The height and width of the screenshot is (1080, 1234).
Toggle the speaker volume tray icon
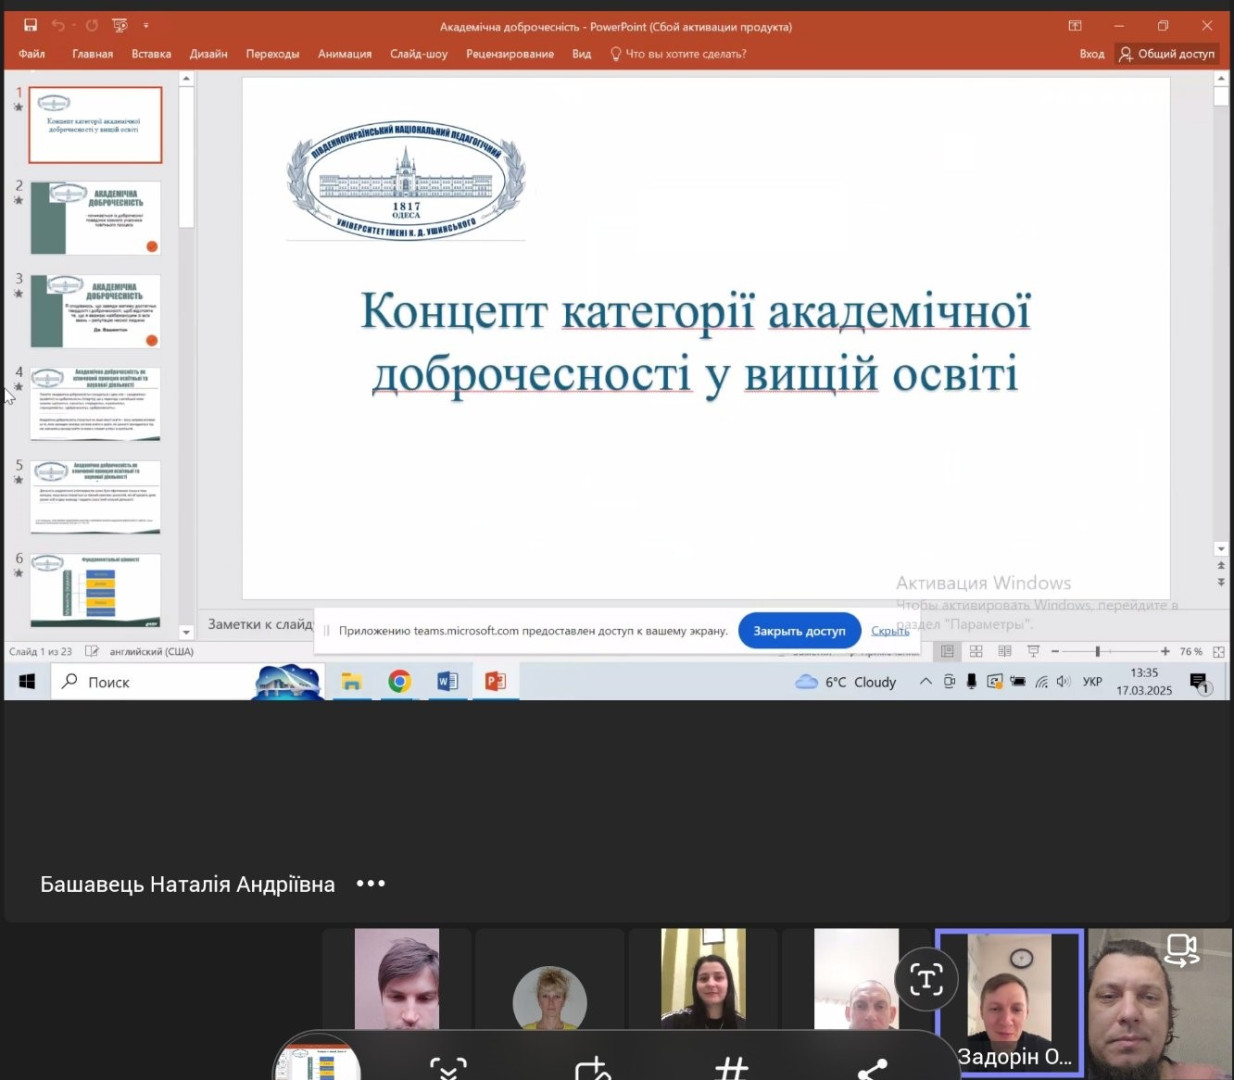(x=1063, y=682)
